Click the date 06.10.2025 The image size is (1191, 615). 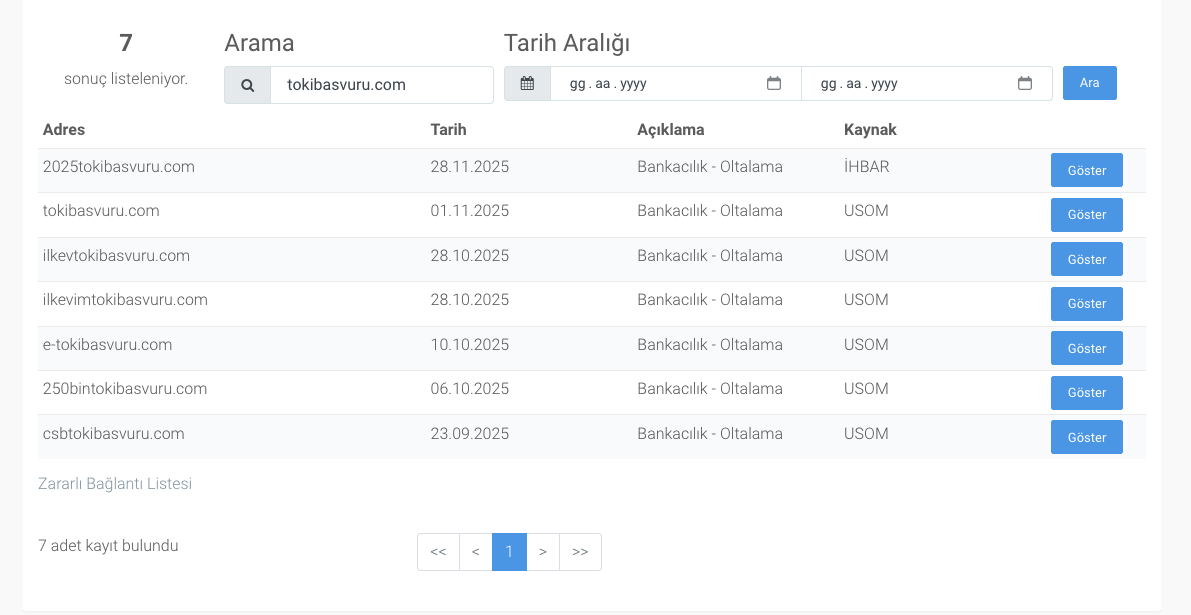[x=469, y=389]
